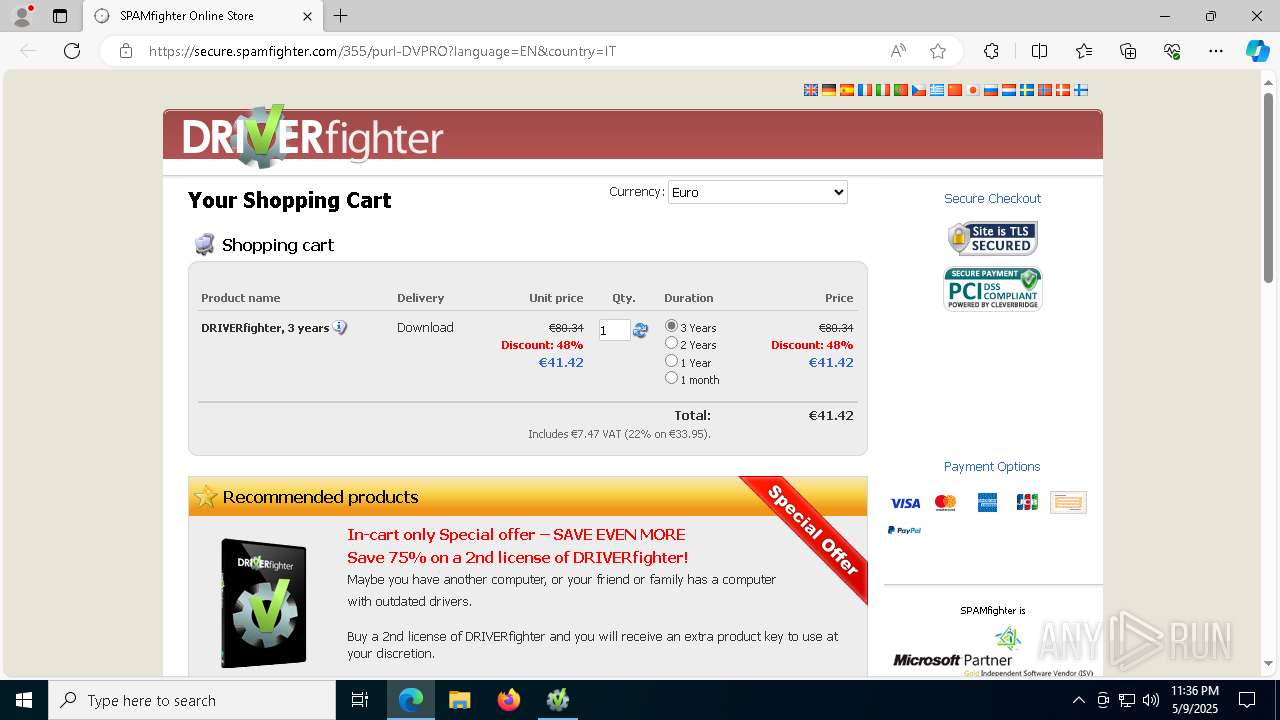
Task: Click the browser address bar URL
Action: pos(382,51)
